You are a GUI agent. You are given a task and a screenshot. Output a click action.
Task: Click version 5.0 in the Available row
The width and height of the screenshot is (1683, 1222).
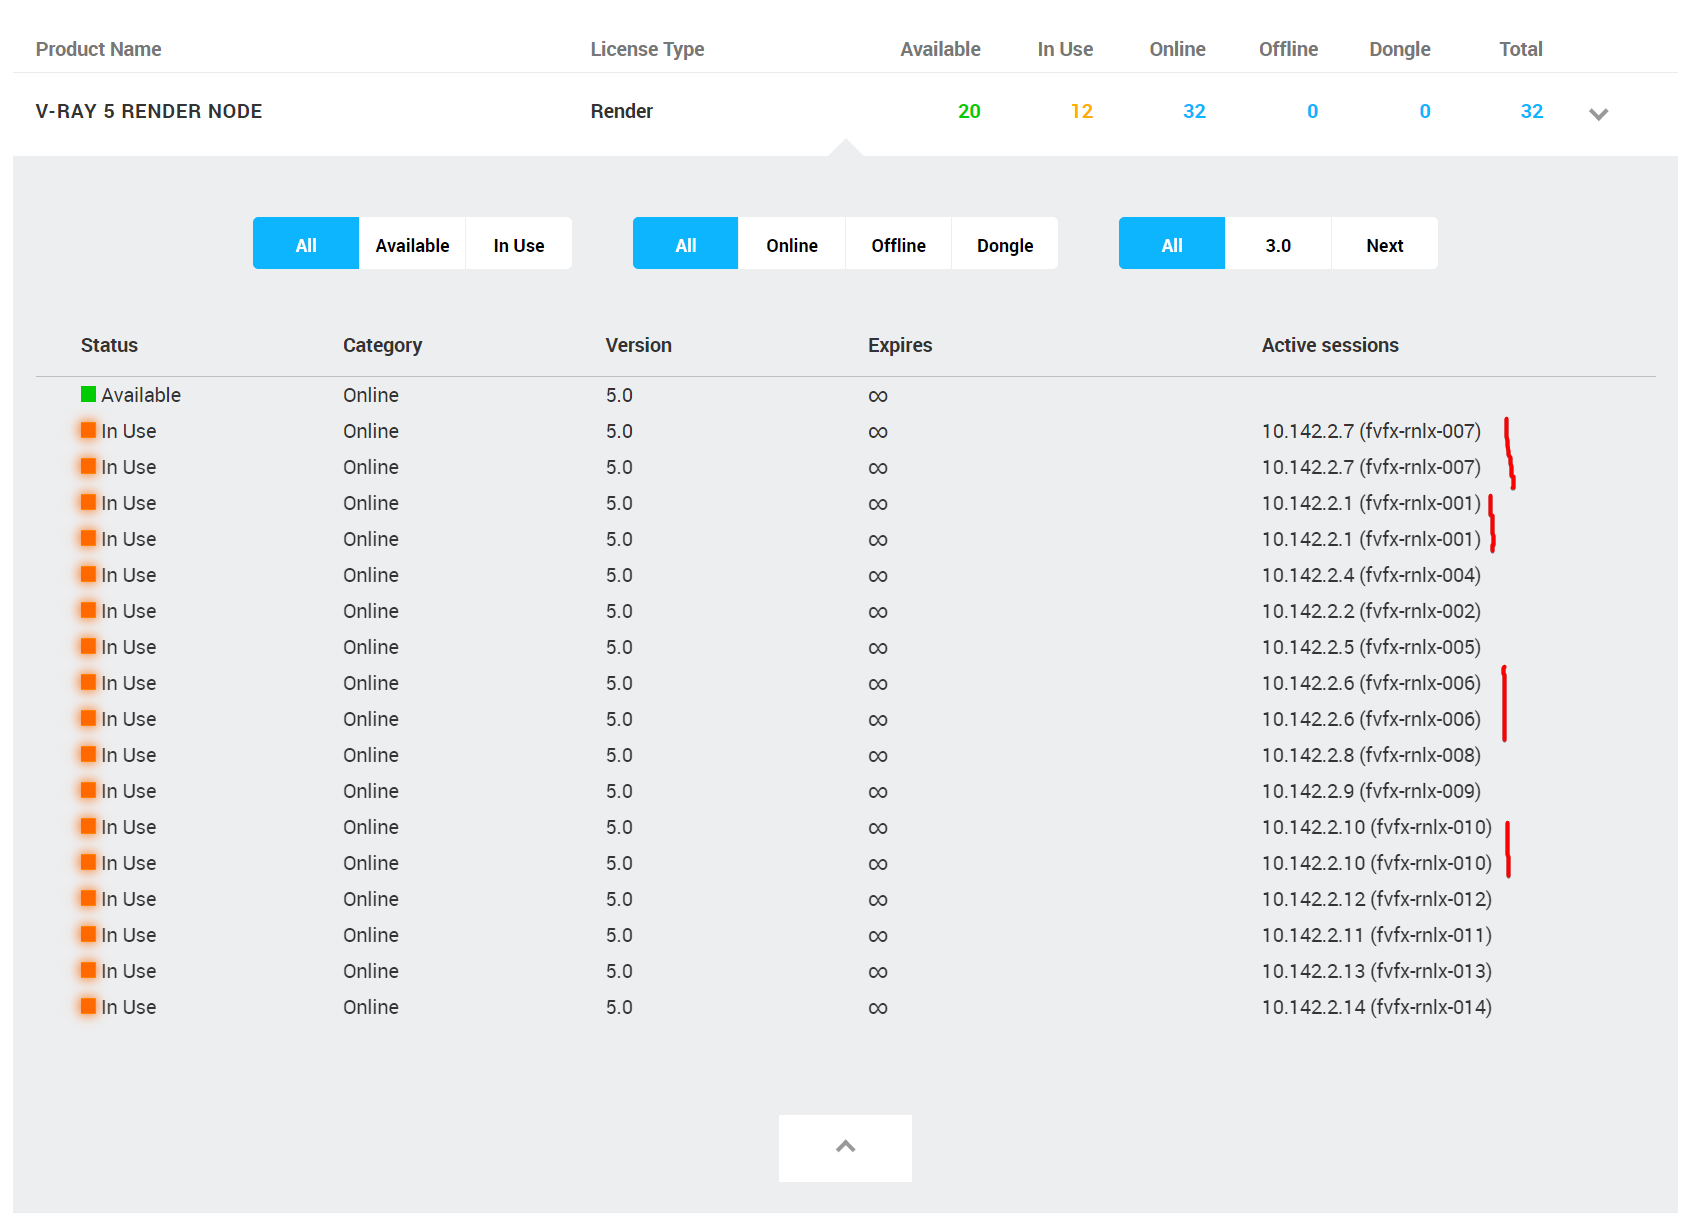point(619,395)
